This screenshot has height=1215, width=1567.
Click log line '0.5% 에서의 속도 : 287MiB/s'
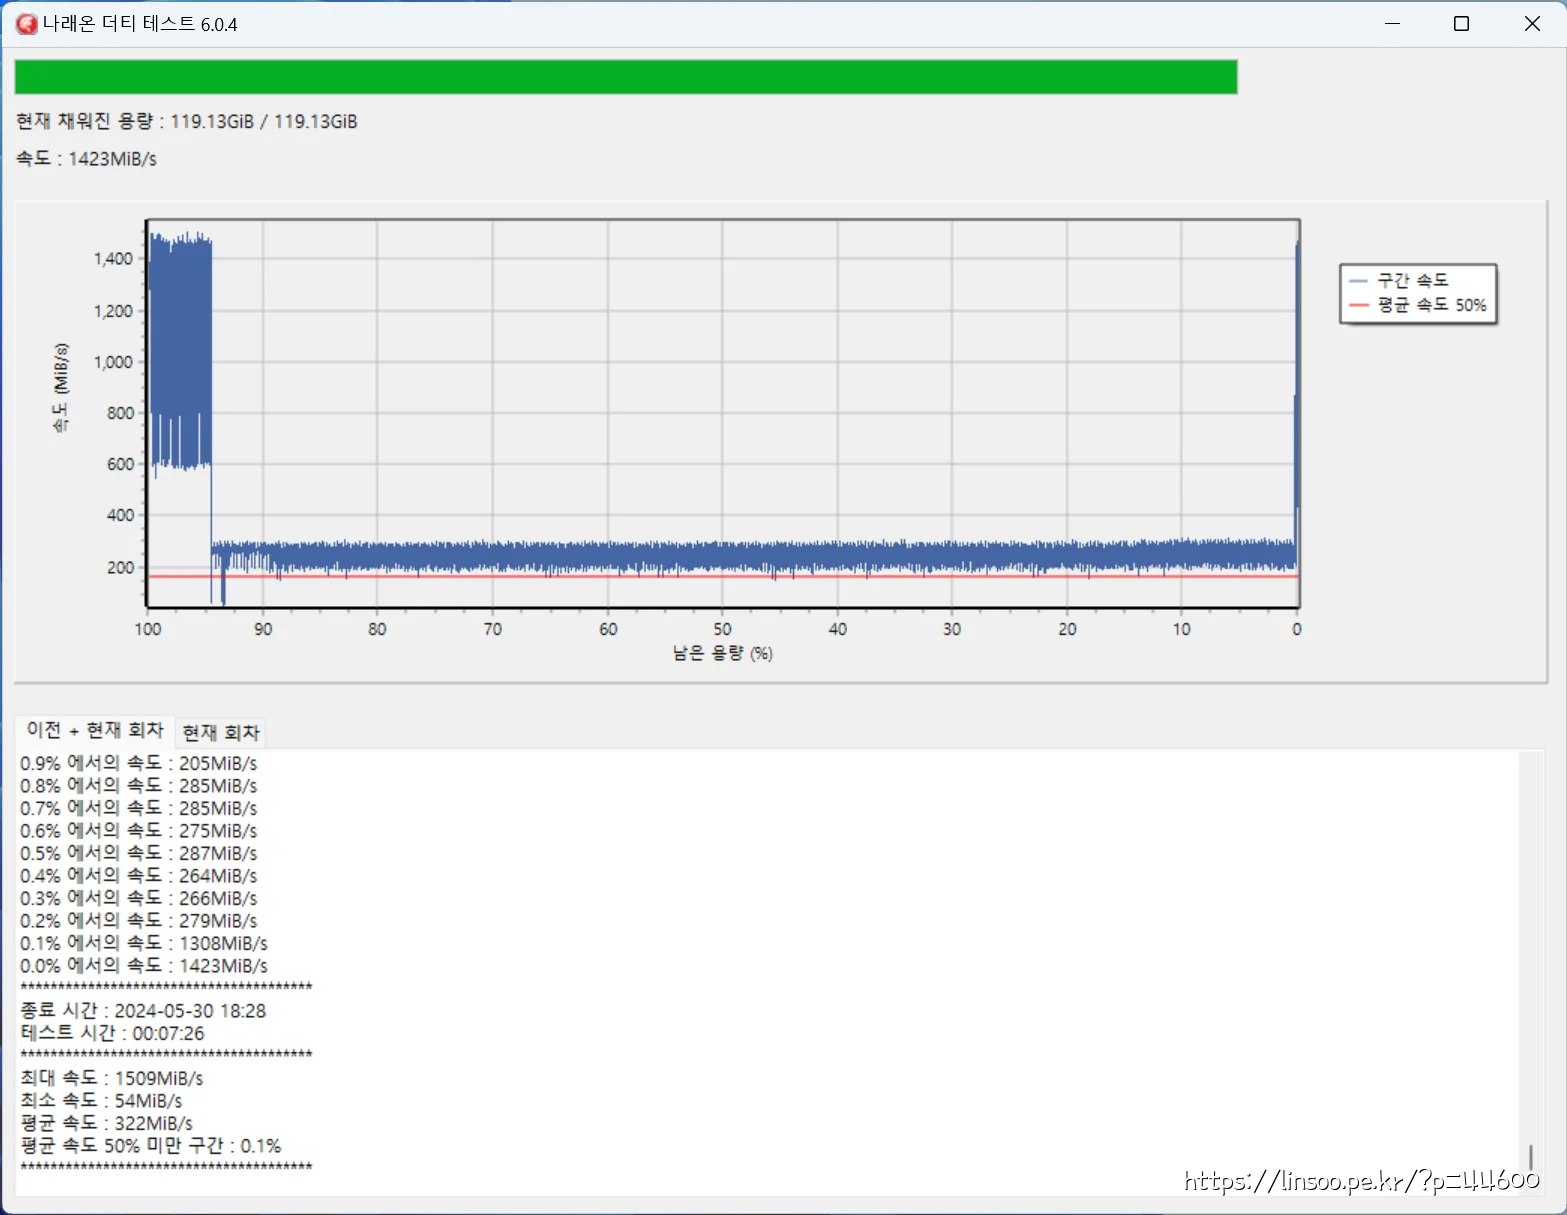point(139,853)
